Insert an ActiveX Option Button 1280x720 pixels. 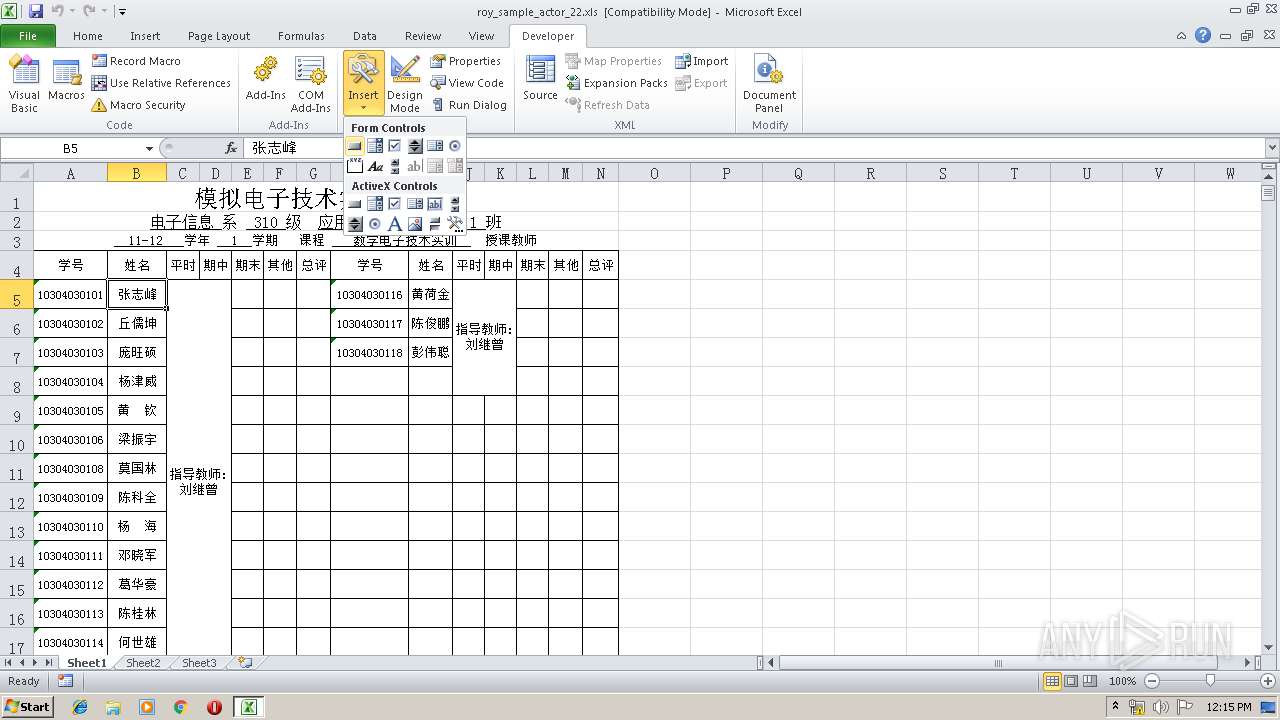375,224
